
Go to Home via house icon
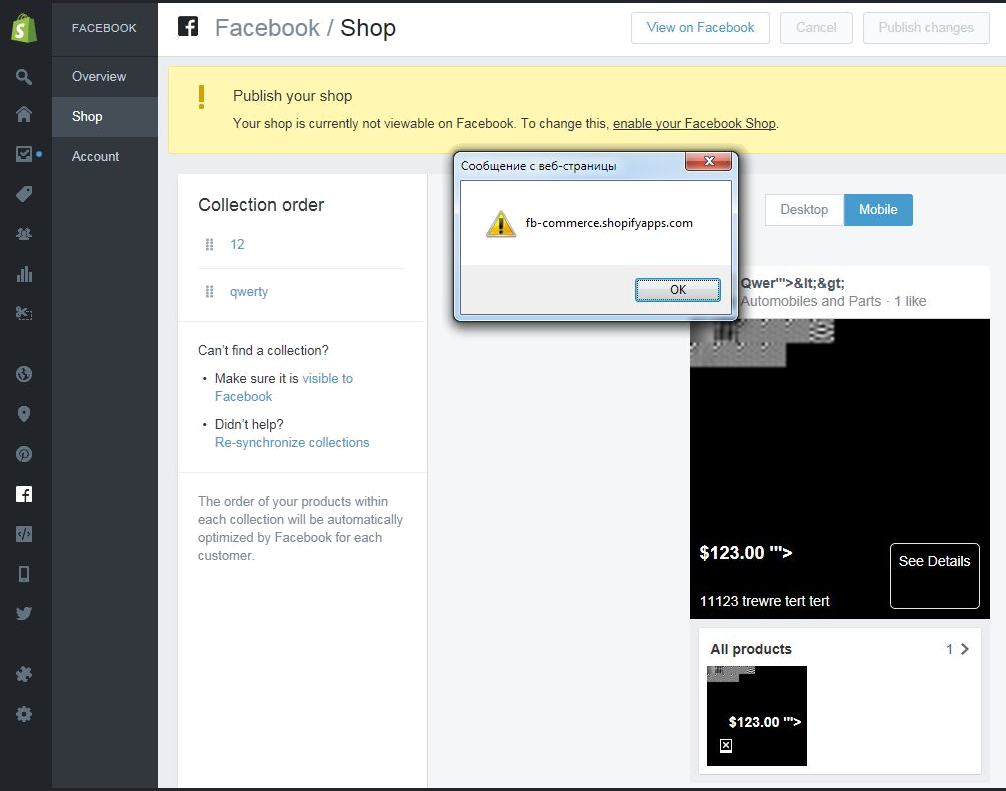24,114
